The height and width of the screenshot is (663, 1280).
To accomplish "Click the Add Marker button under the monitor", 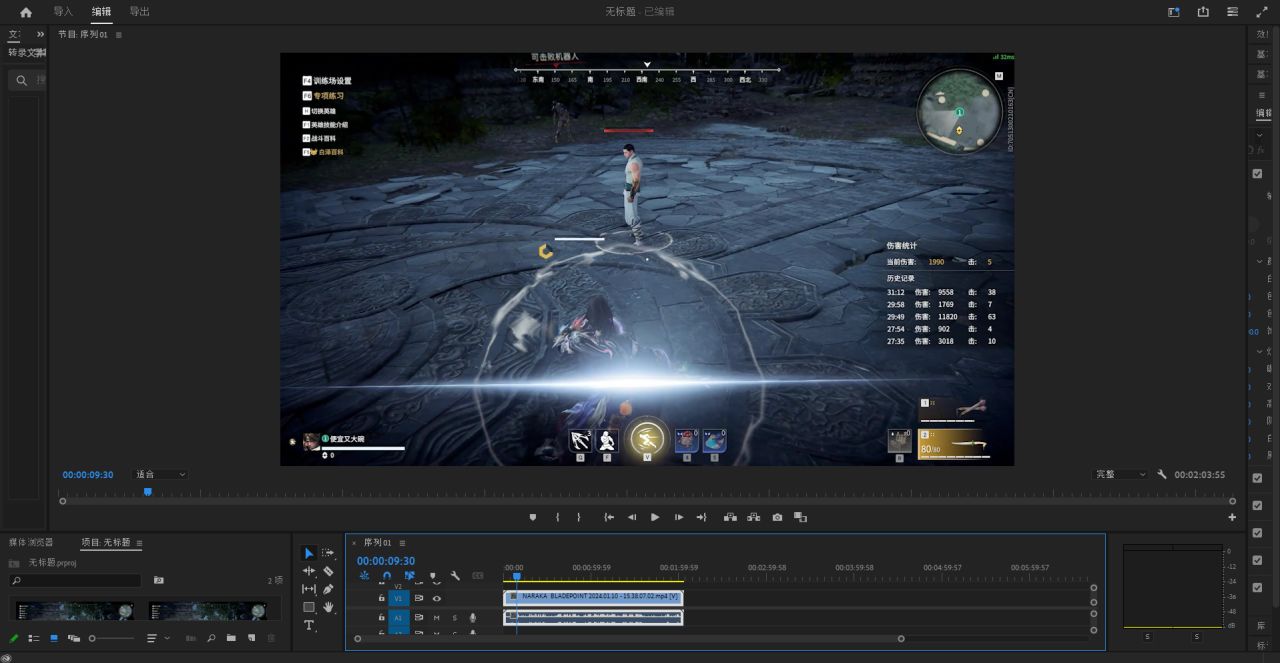I will [532, 517].
